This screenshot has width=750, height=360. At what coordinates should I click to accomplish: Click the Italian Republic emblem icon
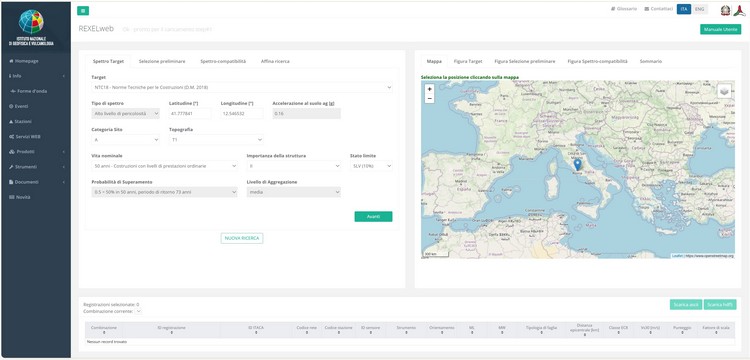[x=726, y=11]
